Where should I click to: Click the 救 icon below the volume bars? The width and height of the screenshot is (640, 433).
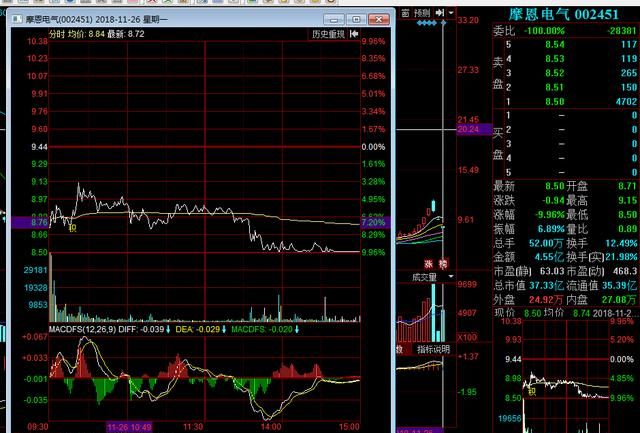tap(398, 349)
